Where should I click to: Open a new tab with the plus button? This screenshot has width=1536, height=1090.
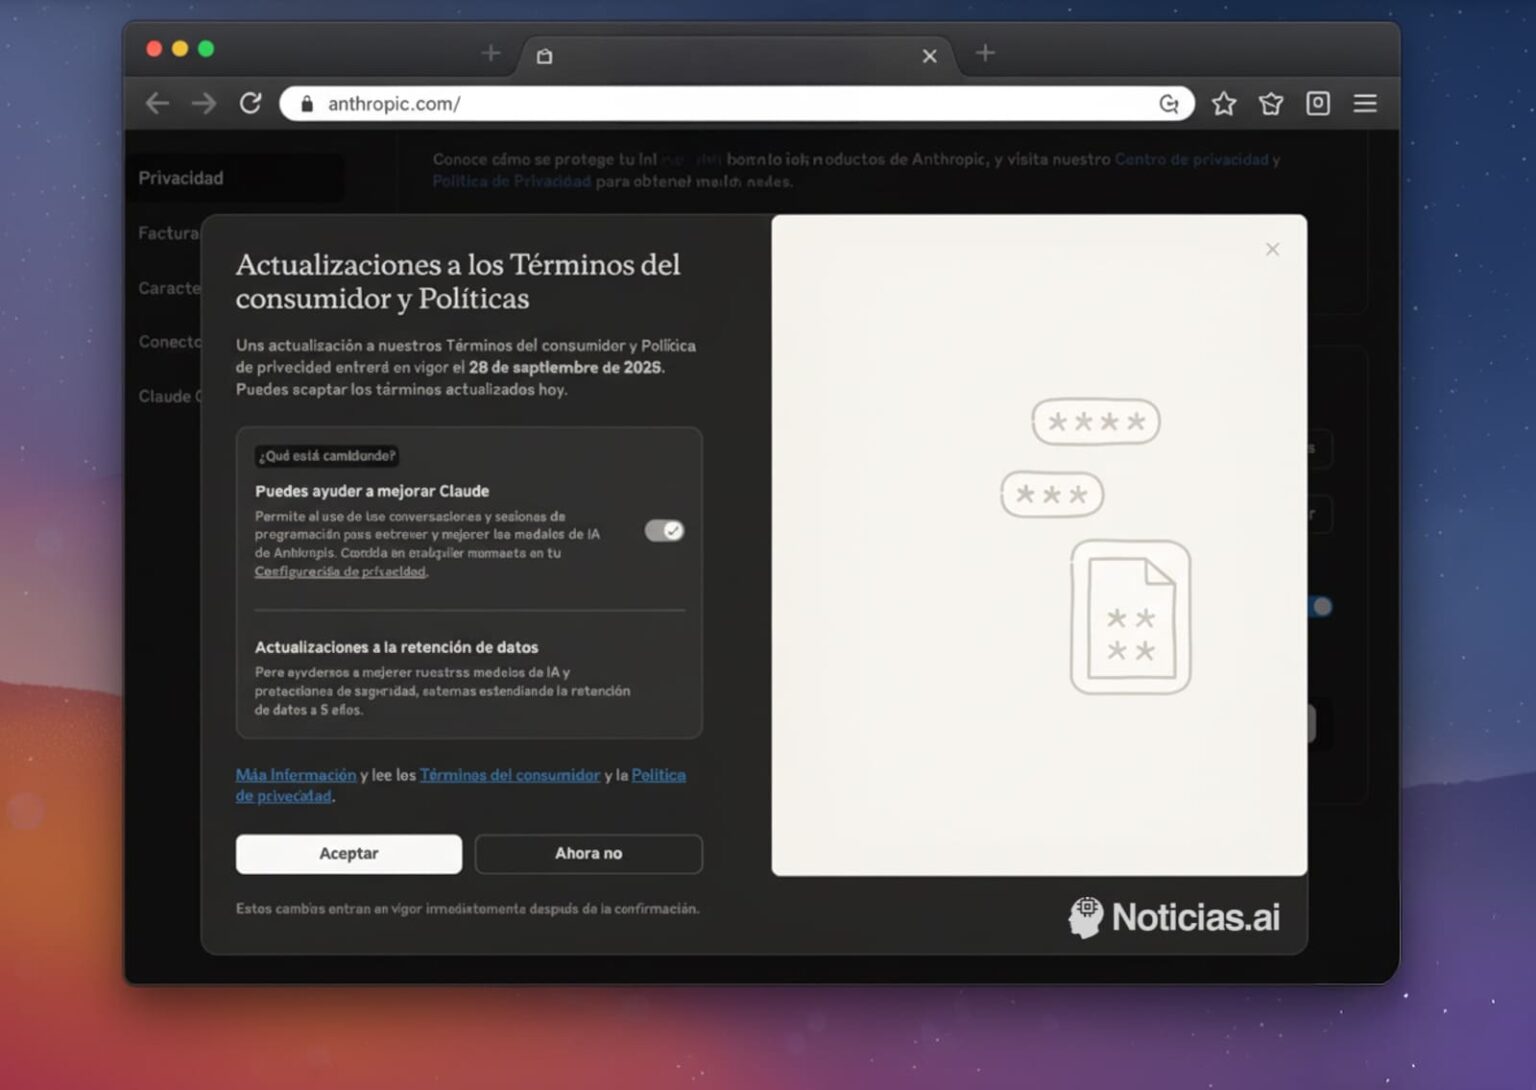(x=985, y=53)
